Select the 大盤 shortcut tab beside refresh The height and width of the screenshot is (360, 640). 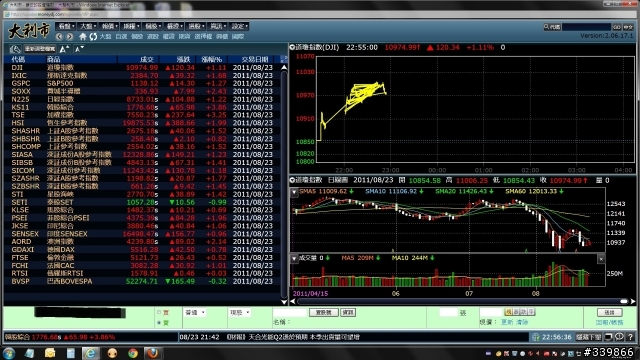coord(105,37)
